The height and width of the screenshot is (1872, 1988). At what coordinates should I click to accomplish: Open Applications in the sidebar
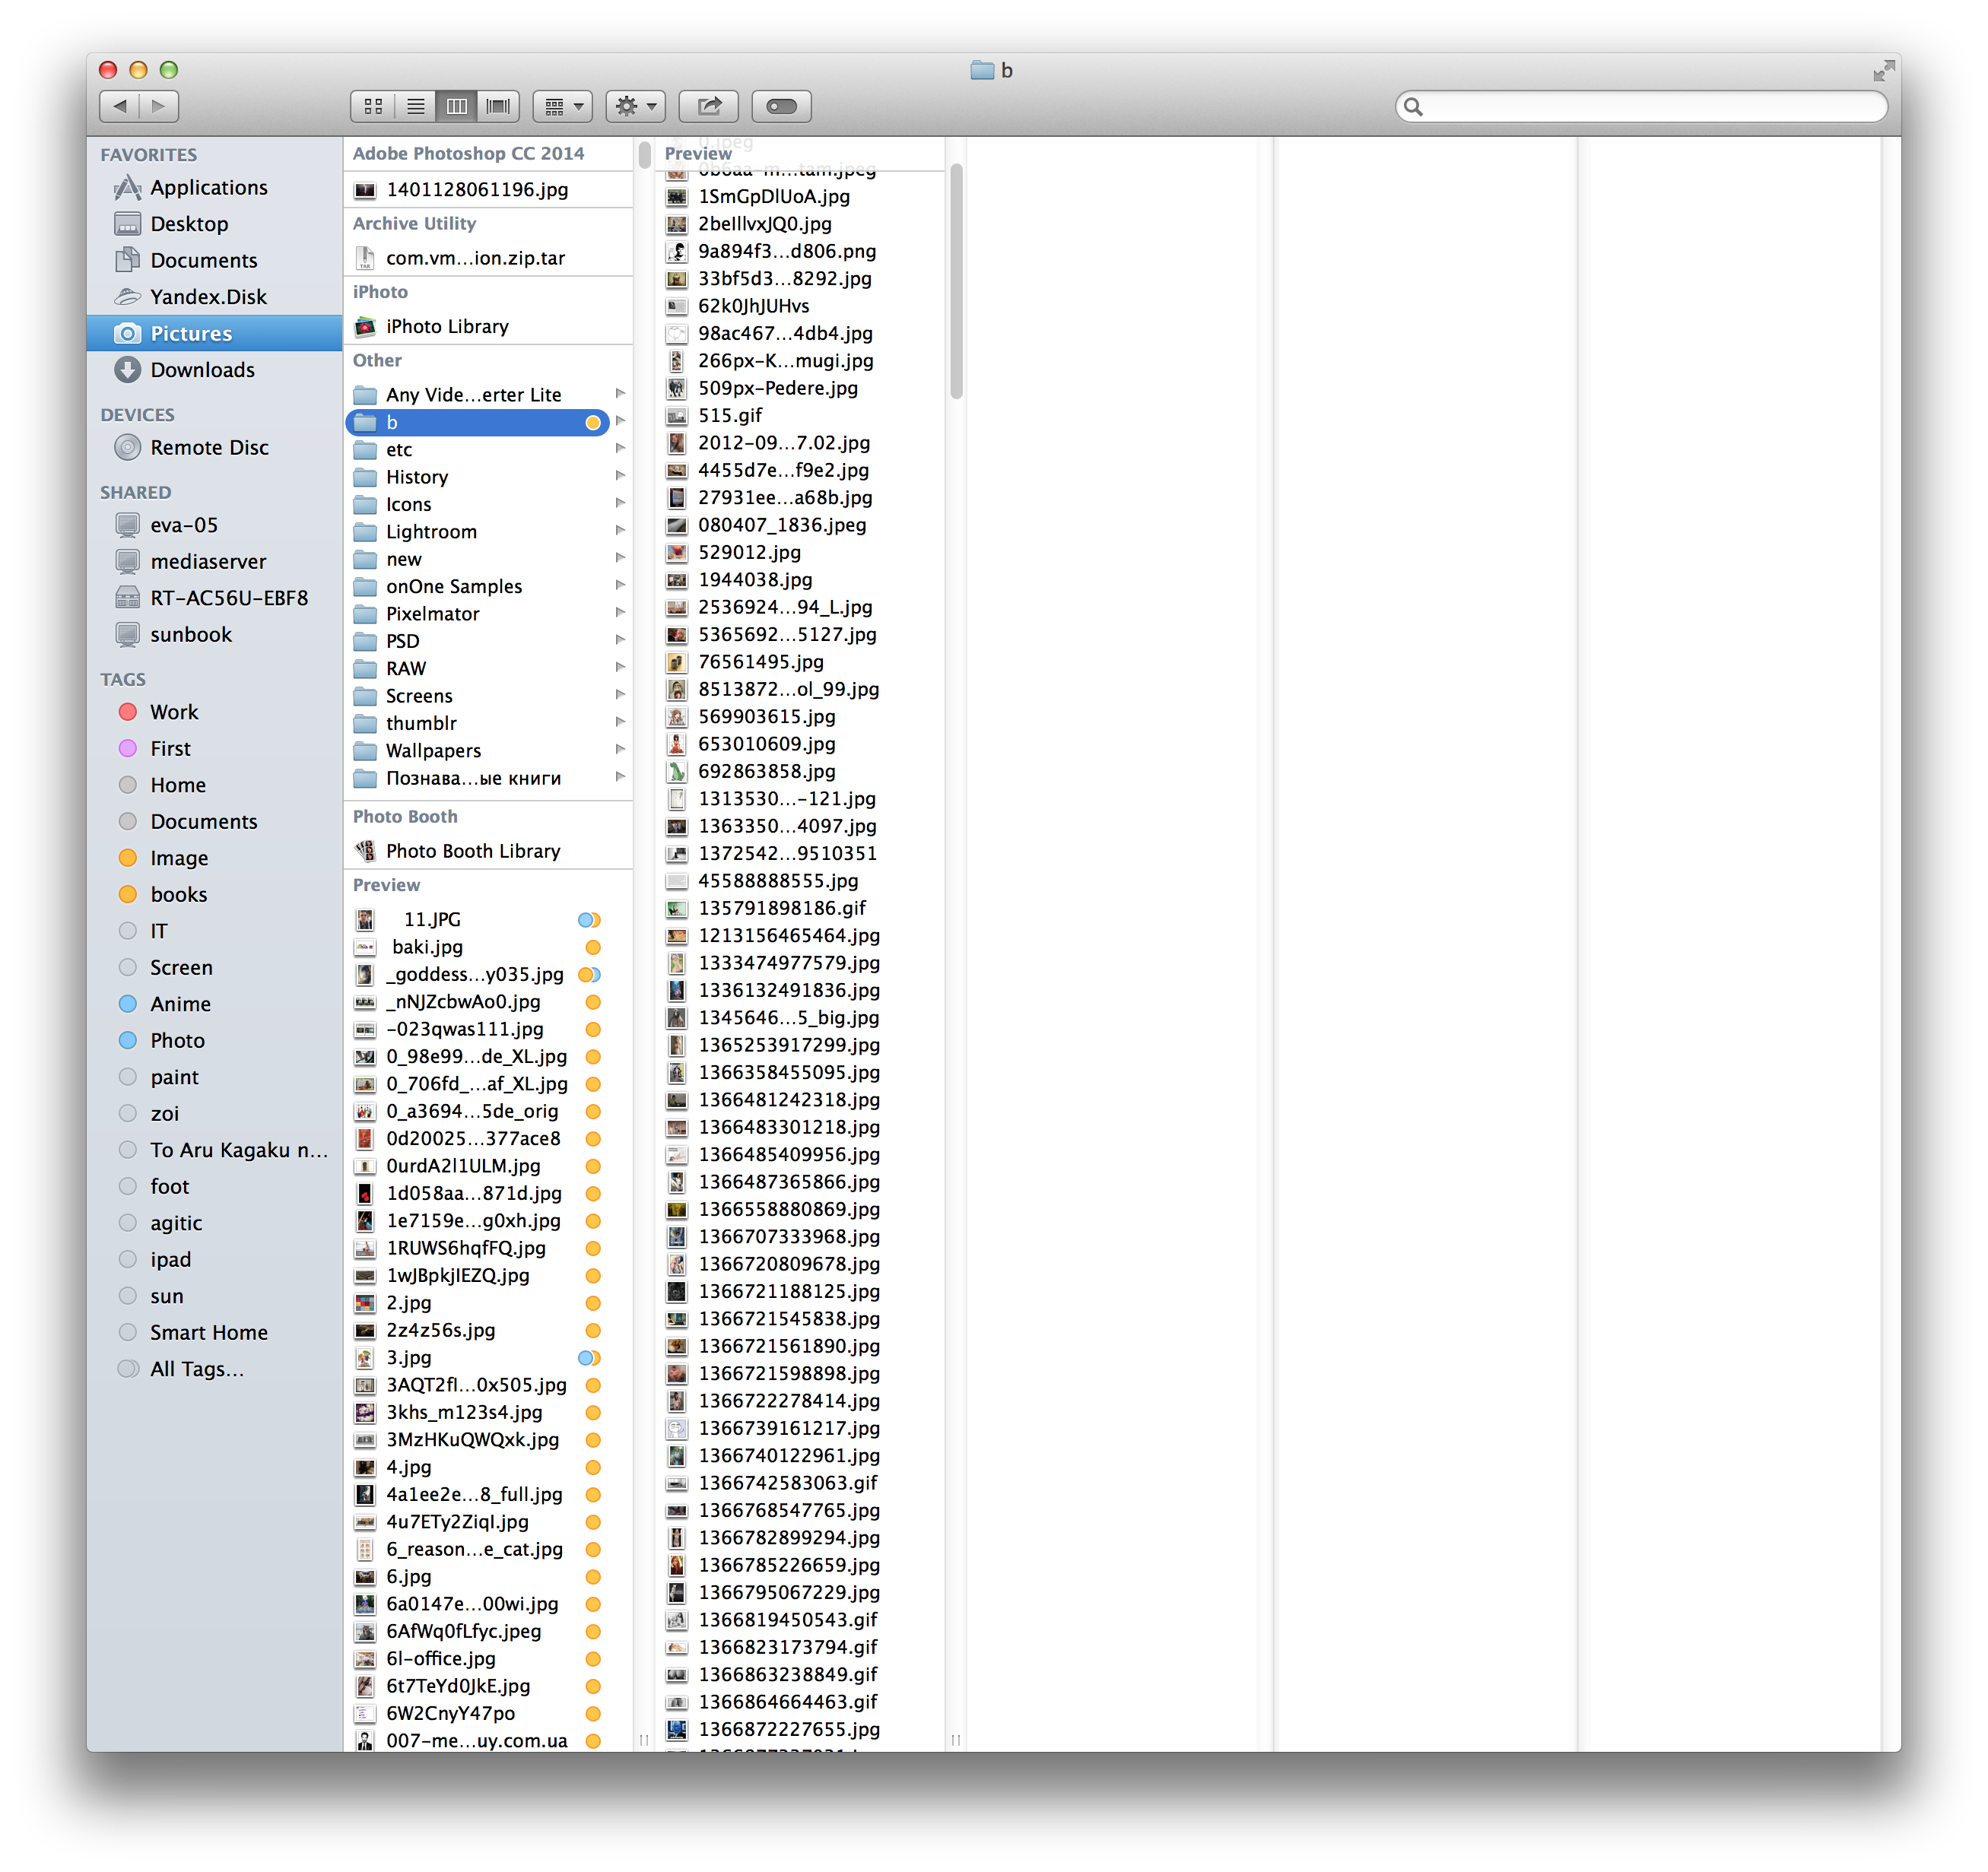[208, 188]
